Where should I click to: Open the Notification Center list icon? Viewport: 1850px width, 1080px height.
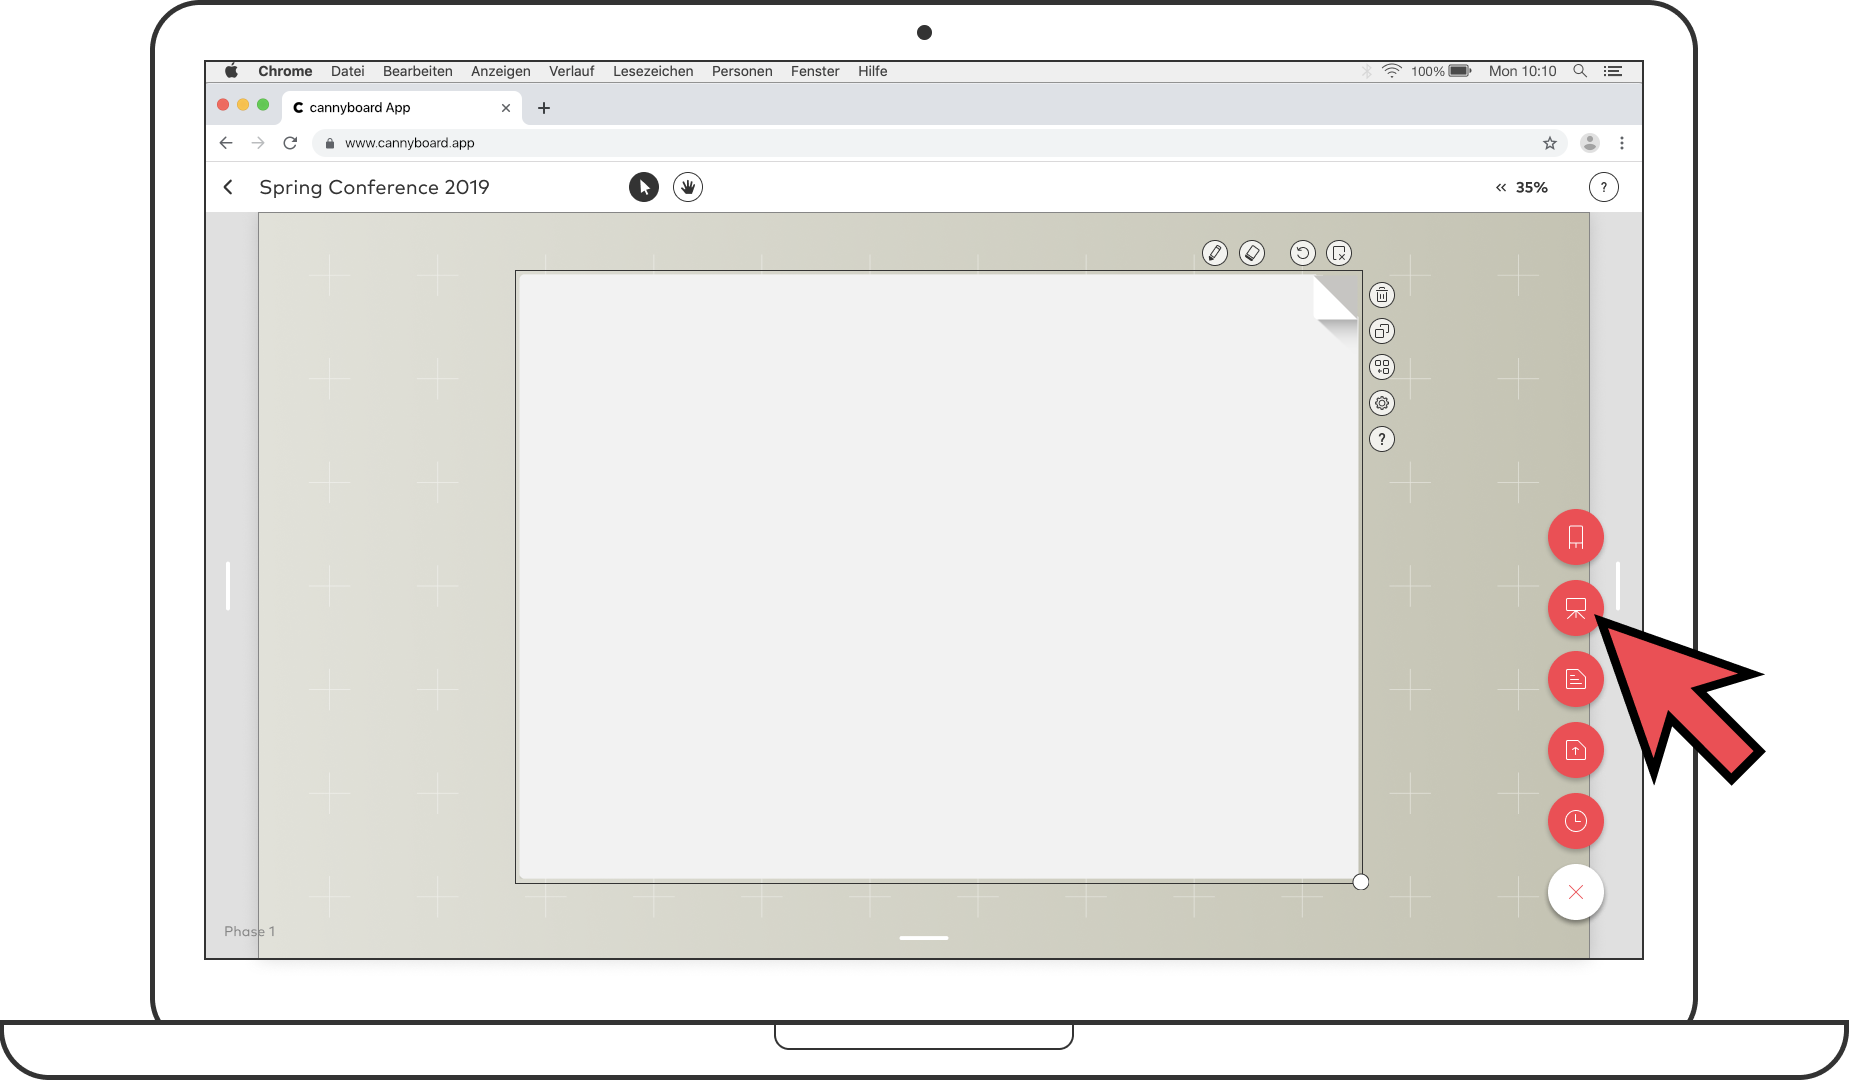pyautogui.click(x=1613, y=71)
